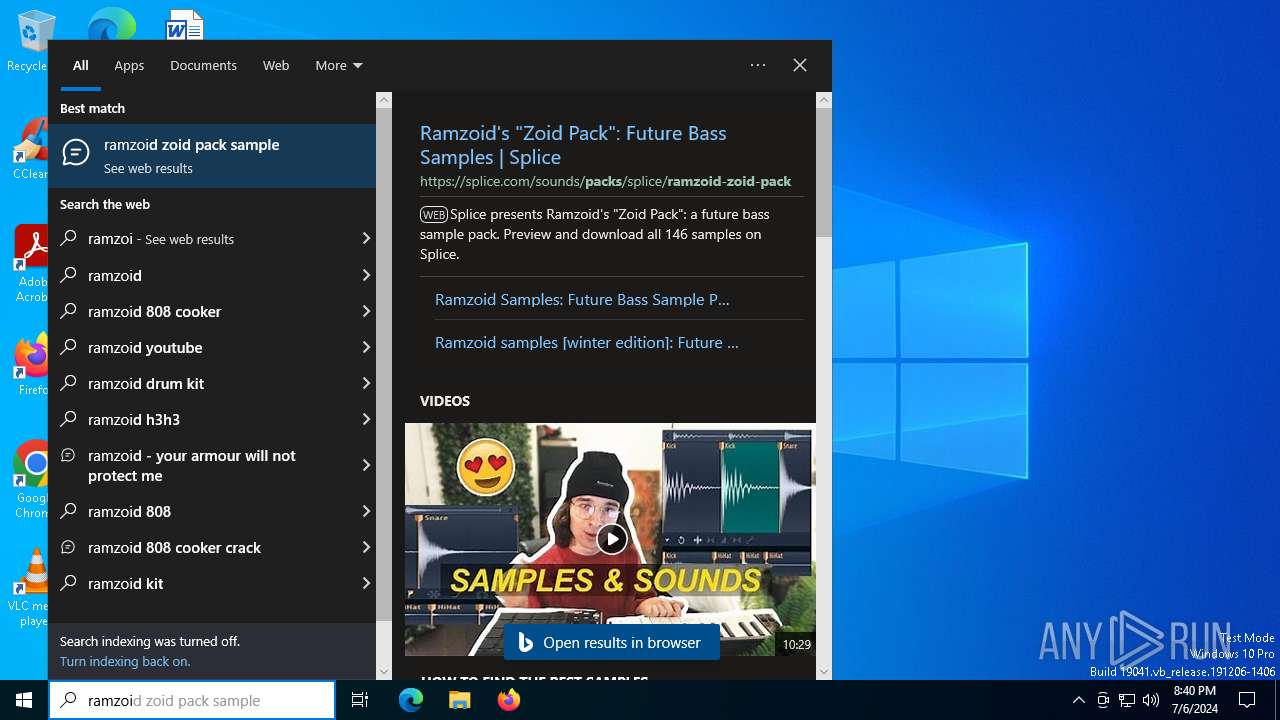1280x720 pixels.
Task: Click Open results in browser button
Action: [611, 642]
